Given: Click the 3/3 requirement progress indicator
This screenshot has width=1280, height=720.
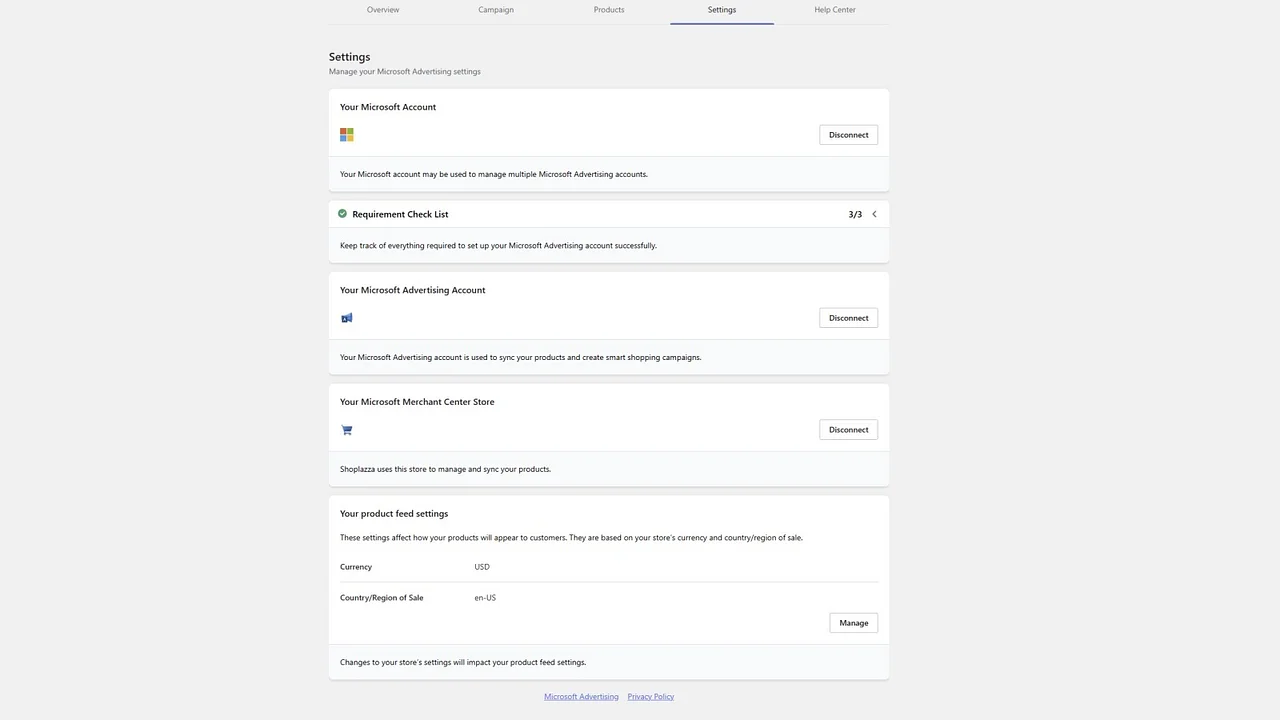Looking at the screenshot, I should [x=855, y=213].
